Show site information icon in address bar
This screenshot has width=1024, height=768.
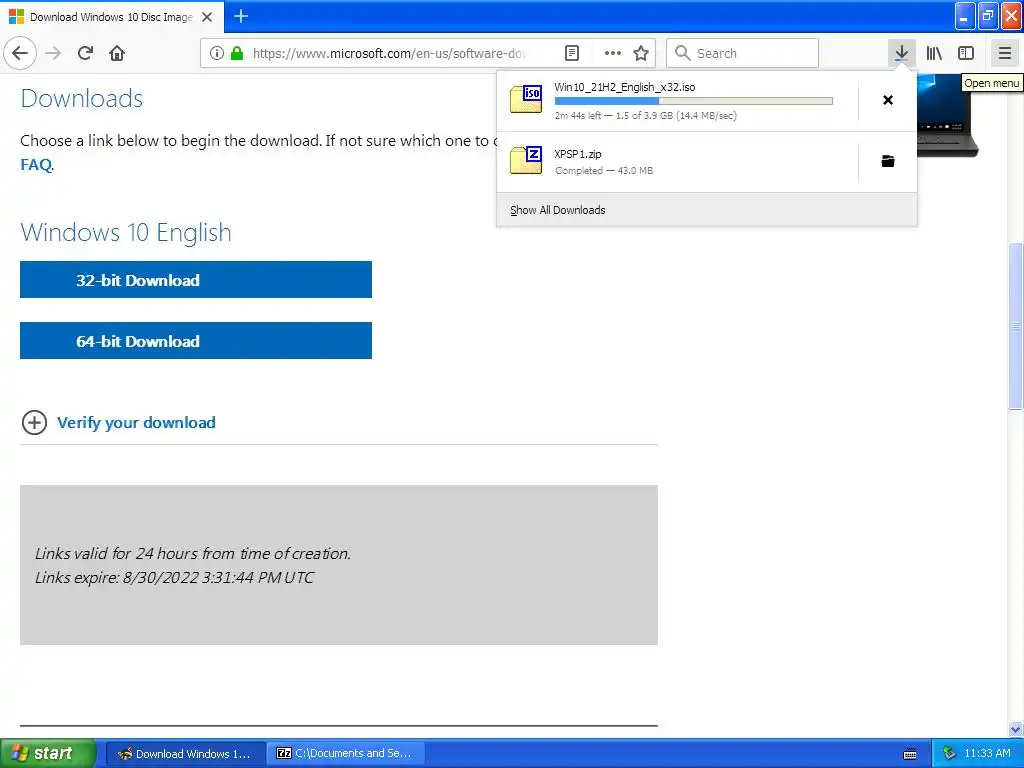(x=217, y=53)
